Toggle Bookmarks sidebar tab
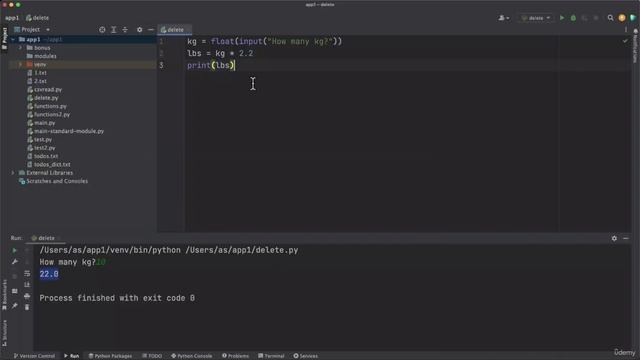640x360 pixels. (x=4, y=295)
